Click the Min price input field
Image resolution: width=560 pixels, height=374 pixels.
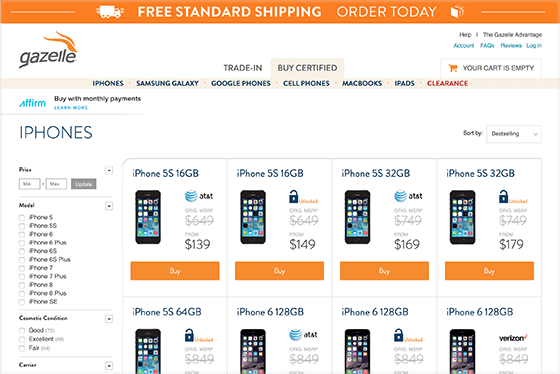point(29,184)
